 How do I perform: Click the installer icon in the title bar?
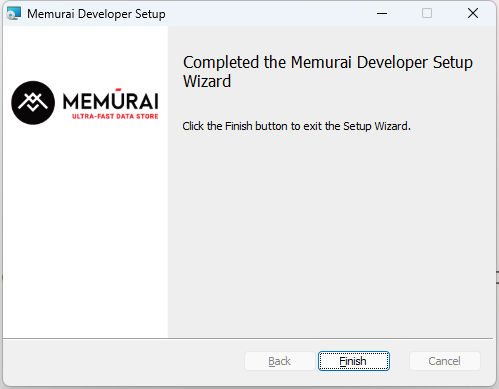tap(14, 13)
